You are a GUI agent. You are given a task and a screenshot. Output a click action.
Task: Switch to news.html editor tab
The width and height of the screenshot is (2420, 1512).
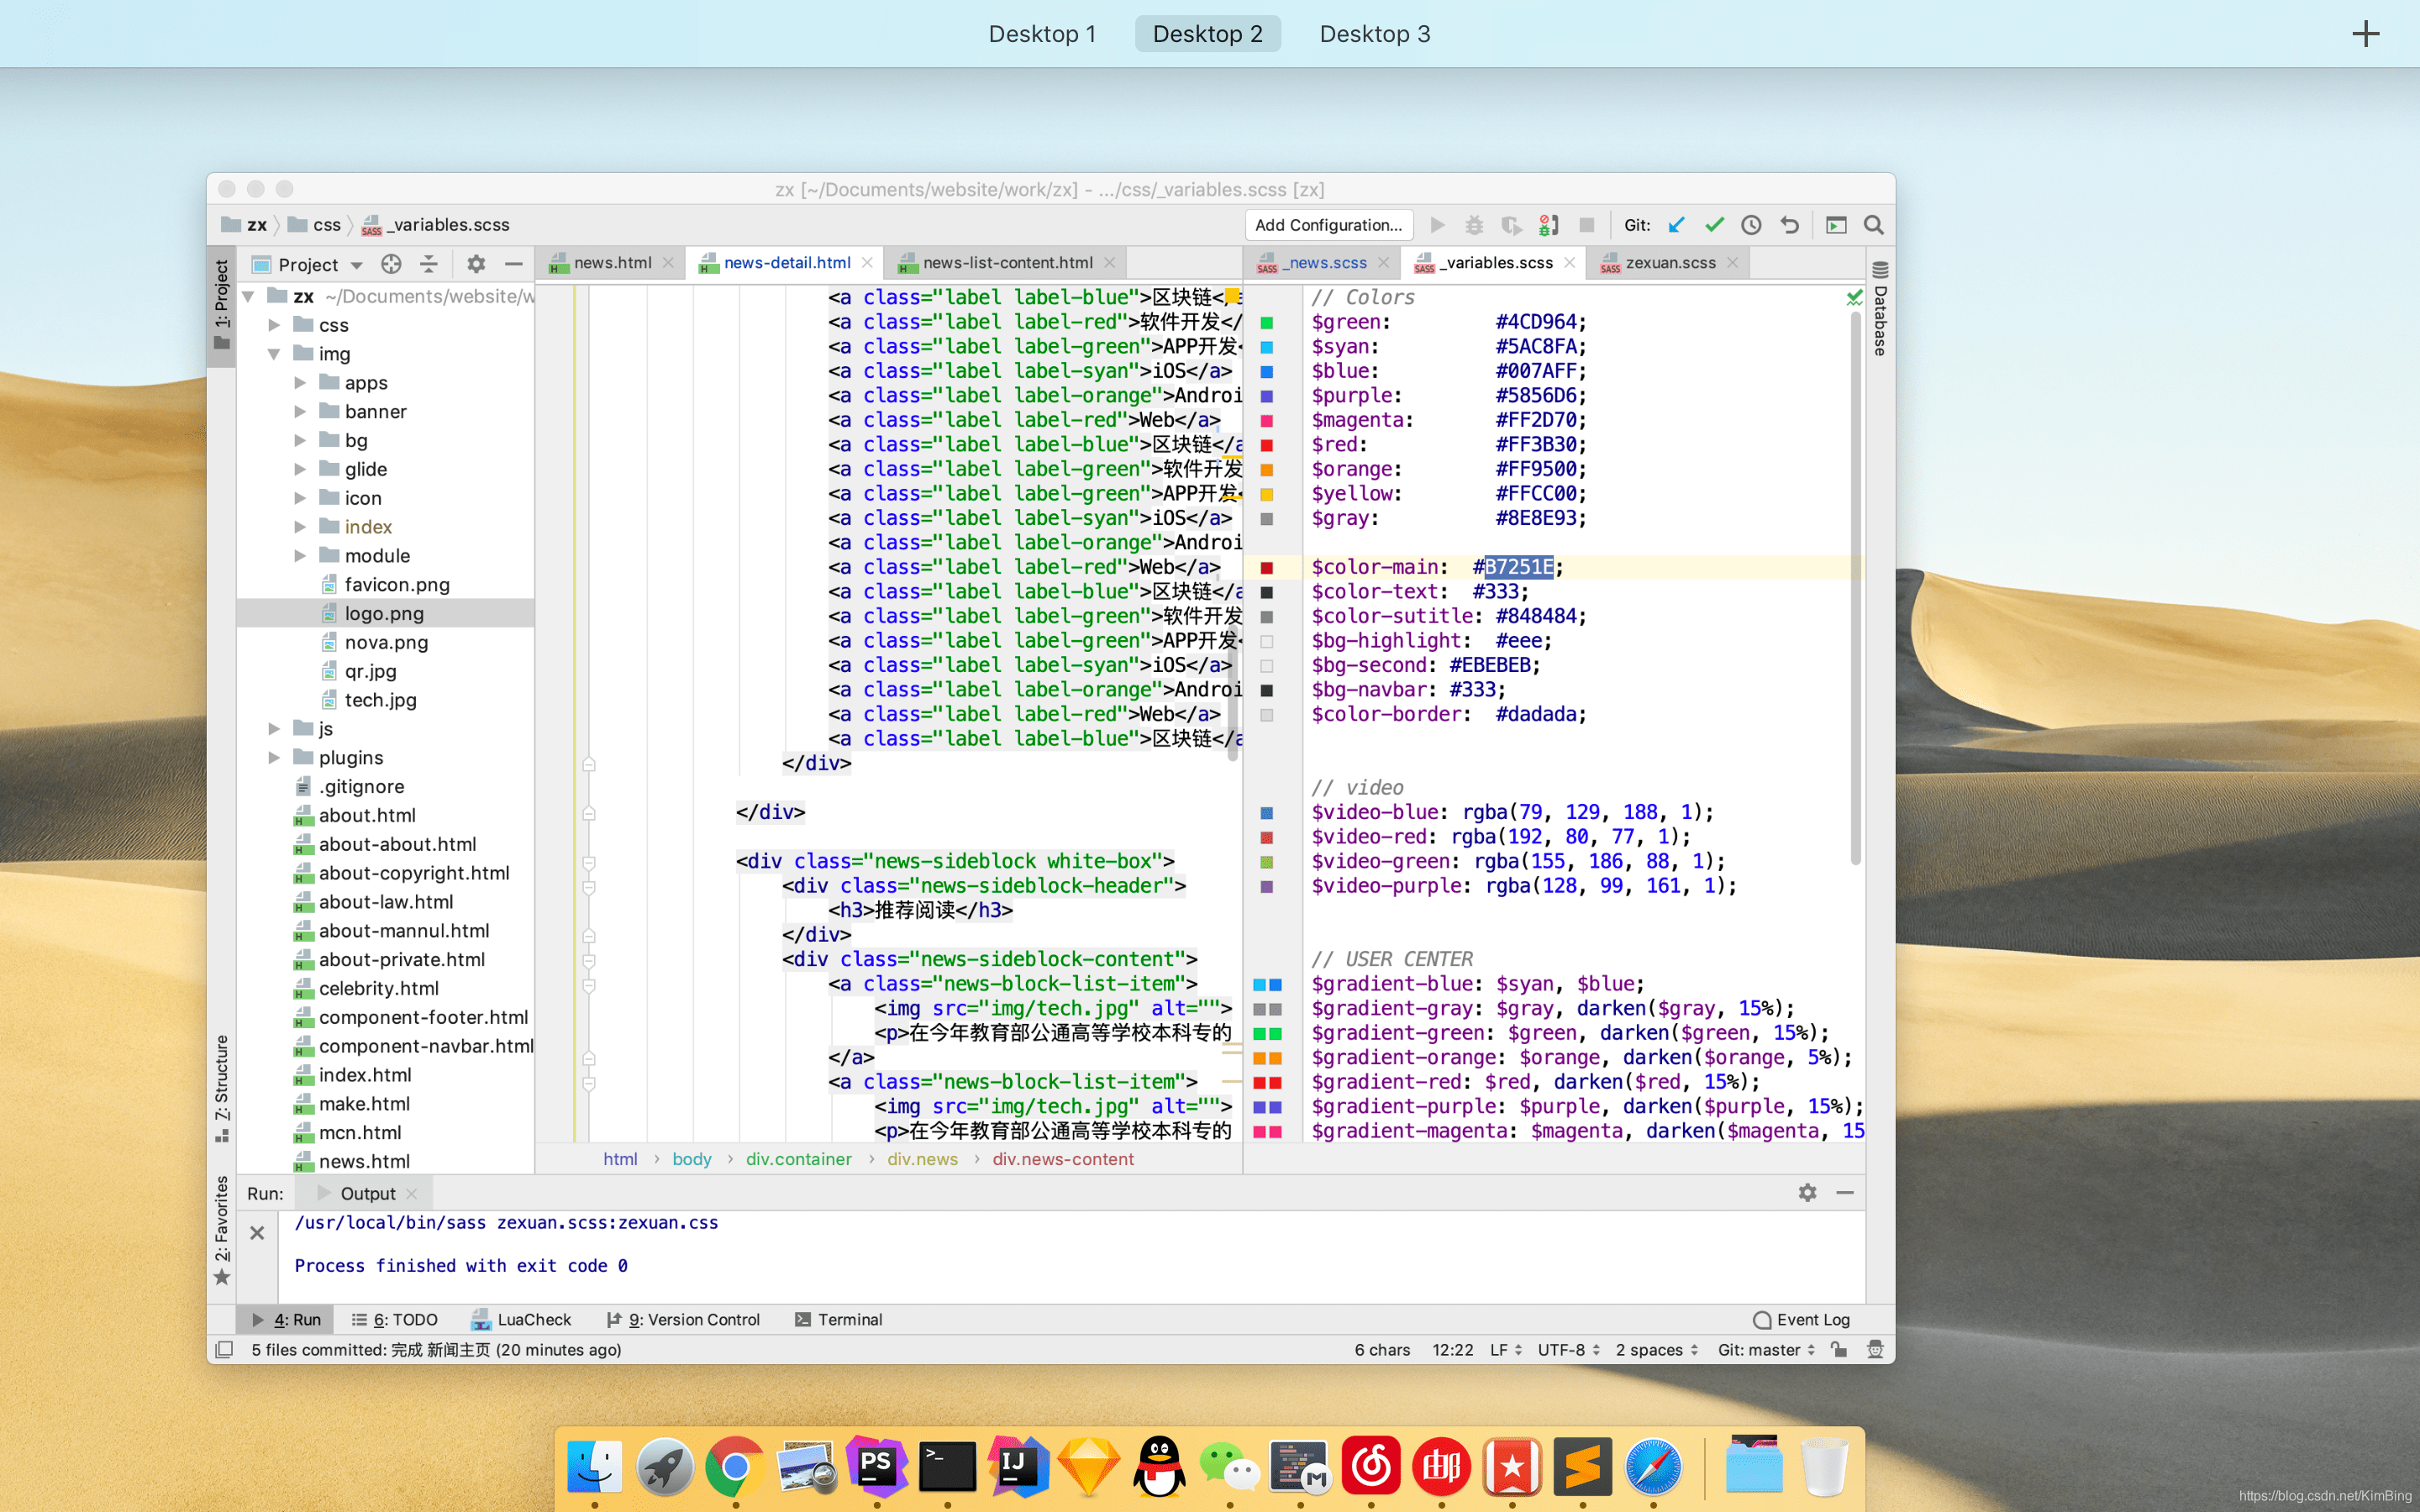(x=612, y=263)
